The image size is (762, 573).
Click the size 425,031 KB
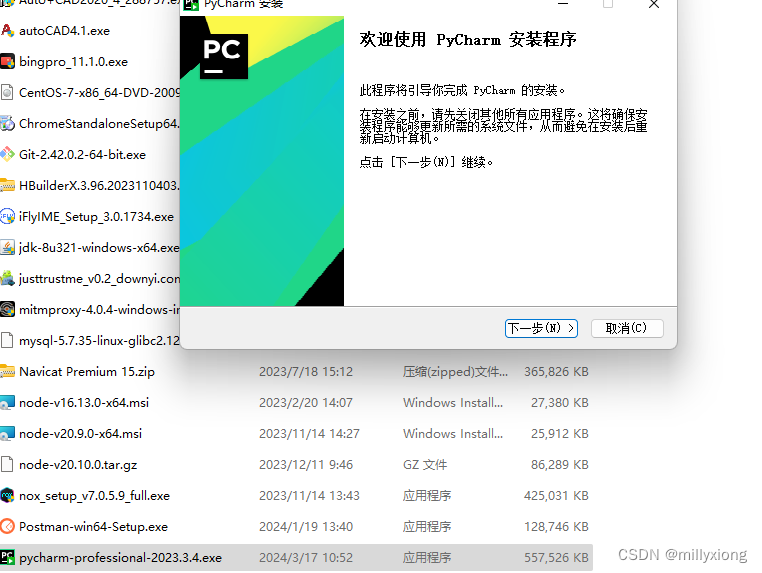(556, 496)
